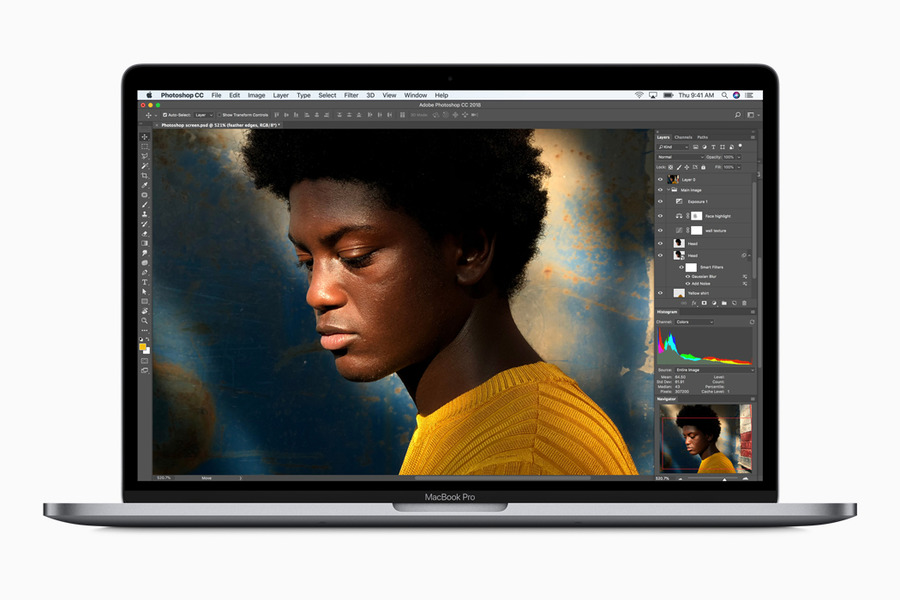
Task: Click the Navigator preview thumbnail
Action: pyautogui.click(x=705, y=438)
